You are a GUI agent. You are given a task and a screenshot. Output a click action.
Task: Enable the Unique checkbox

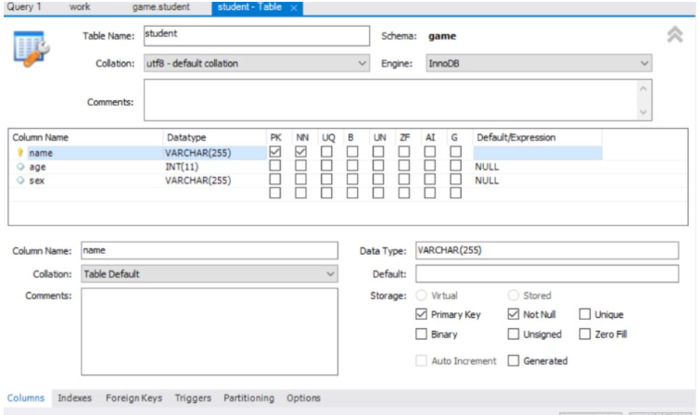(585, 314)
